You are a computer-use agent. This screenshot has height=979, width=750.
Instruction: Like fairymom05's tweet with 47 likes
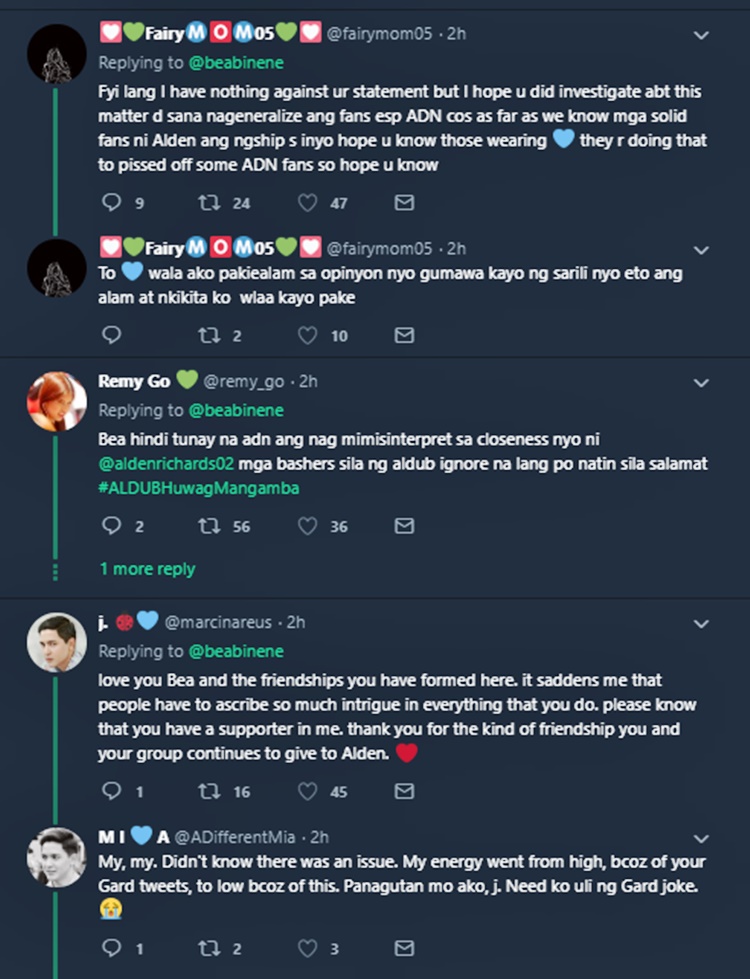point(309,203)
